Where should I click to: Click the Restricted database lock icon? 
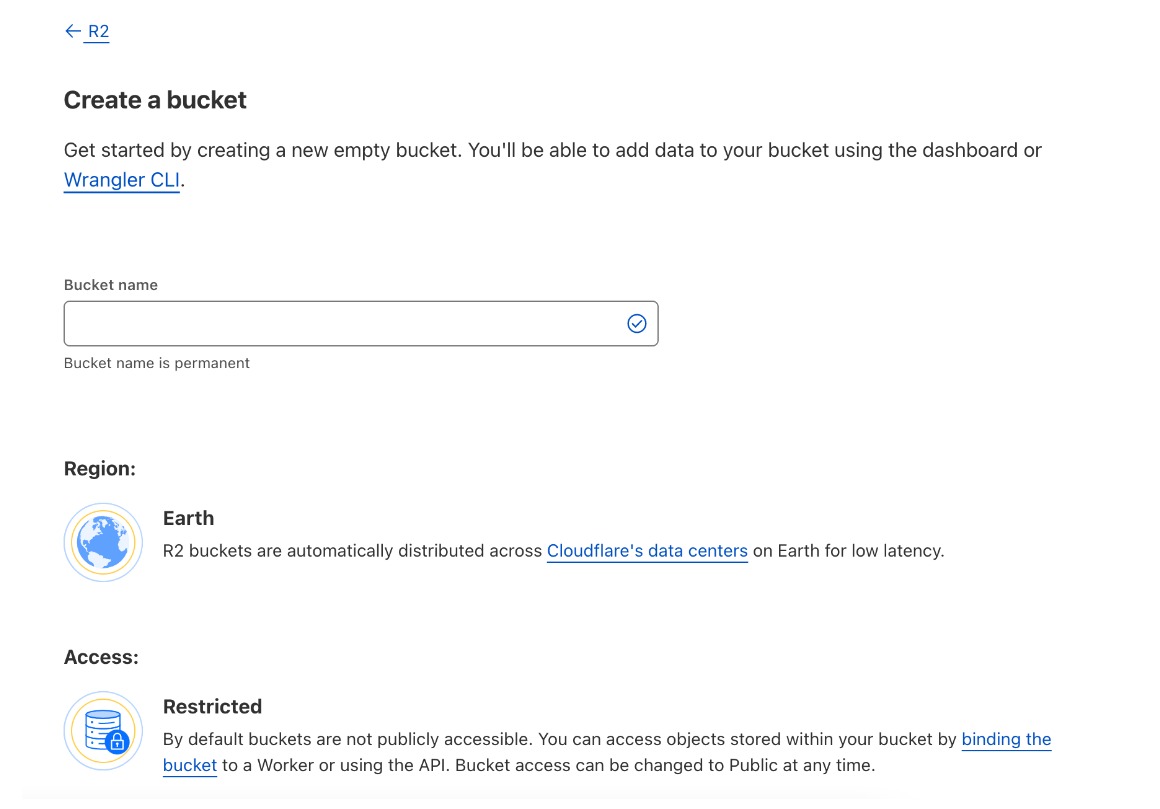(103, 731)
